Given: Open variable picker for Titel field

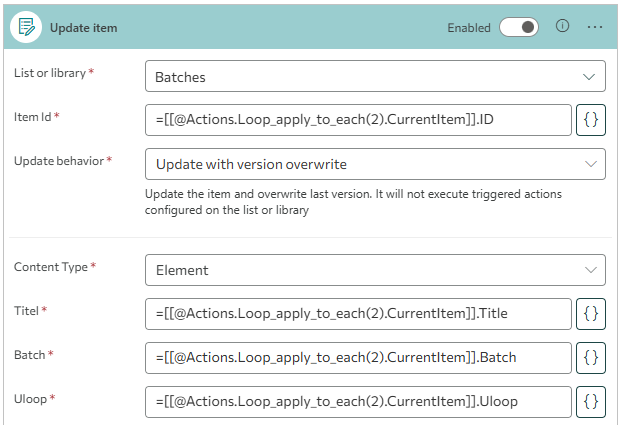Looking at the screenshot, I should tap(591, 313).
